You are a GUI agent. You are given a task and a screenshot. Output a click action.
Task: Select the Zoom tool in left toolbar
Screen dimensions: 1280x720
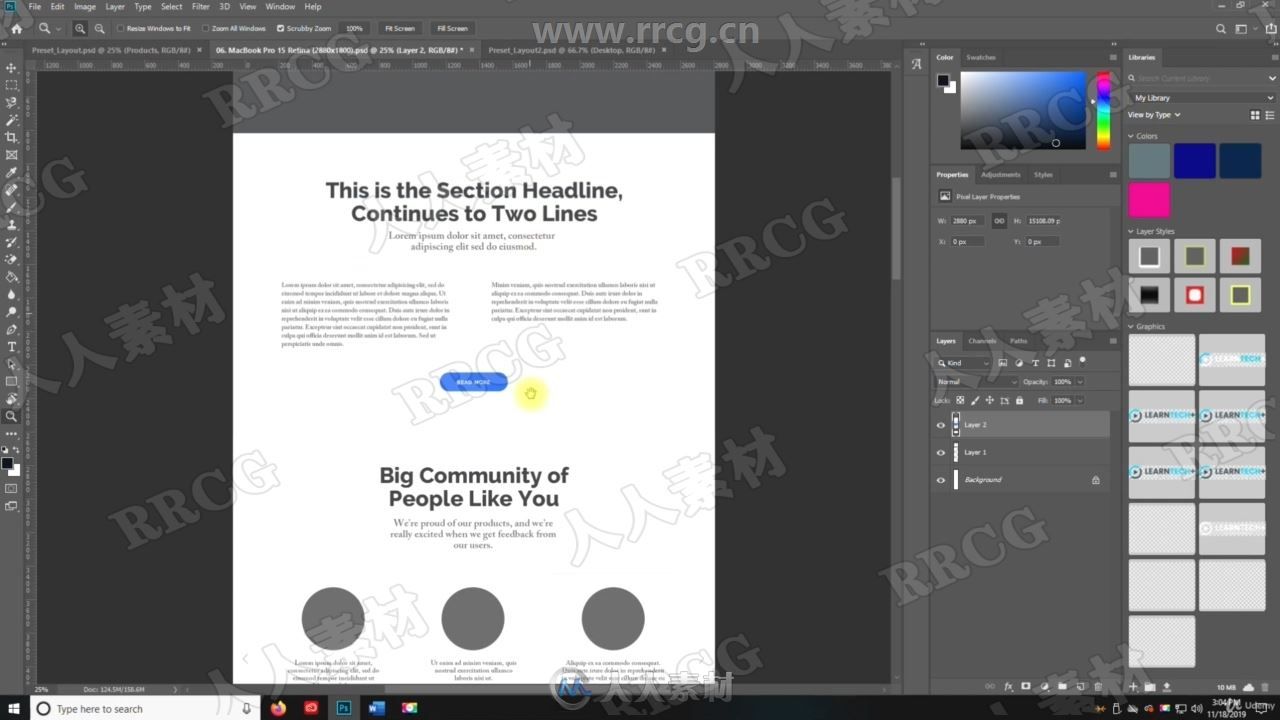(12, 416)
